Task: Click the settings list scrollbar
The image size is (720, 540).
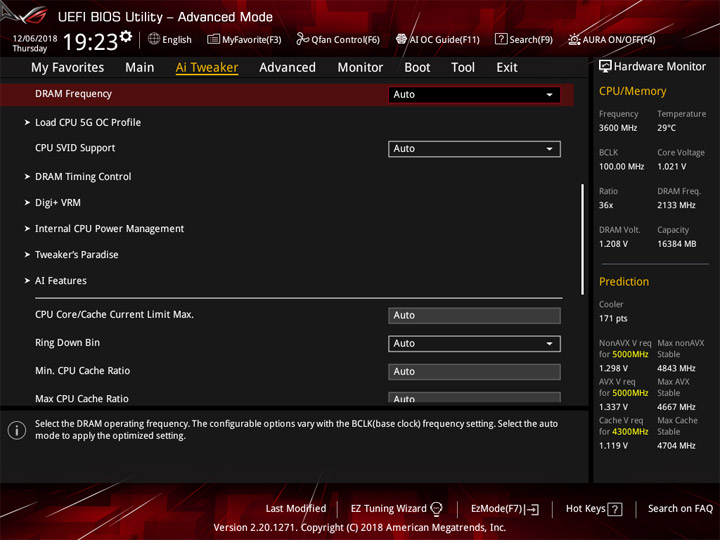Action: tap(583, 239)
